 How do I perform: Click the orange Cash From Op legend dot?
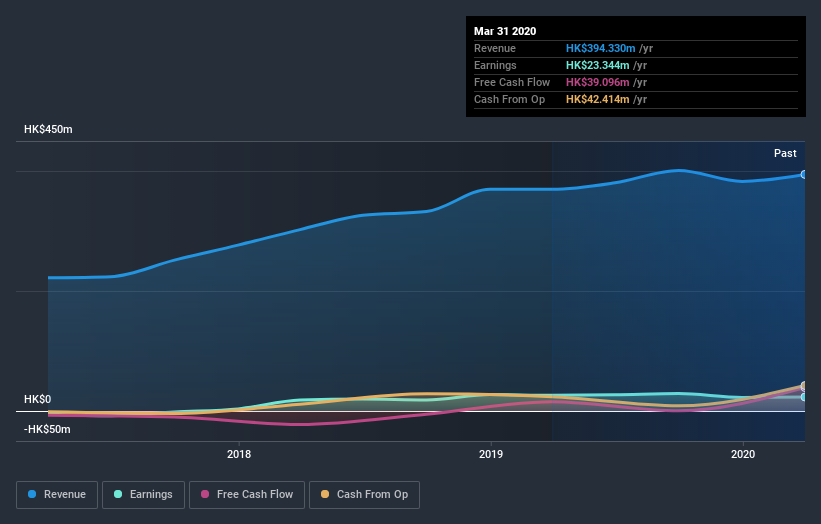pos(325,494)
